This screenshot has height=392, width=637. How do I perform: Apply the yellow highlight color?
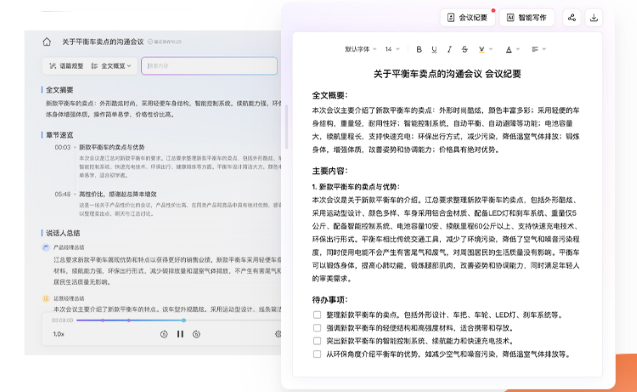[481, 50]
